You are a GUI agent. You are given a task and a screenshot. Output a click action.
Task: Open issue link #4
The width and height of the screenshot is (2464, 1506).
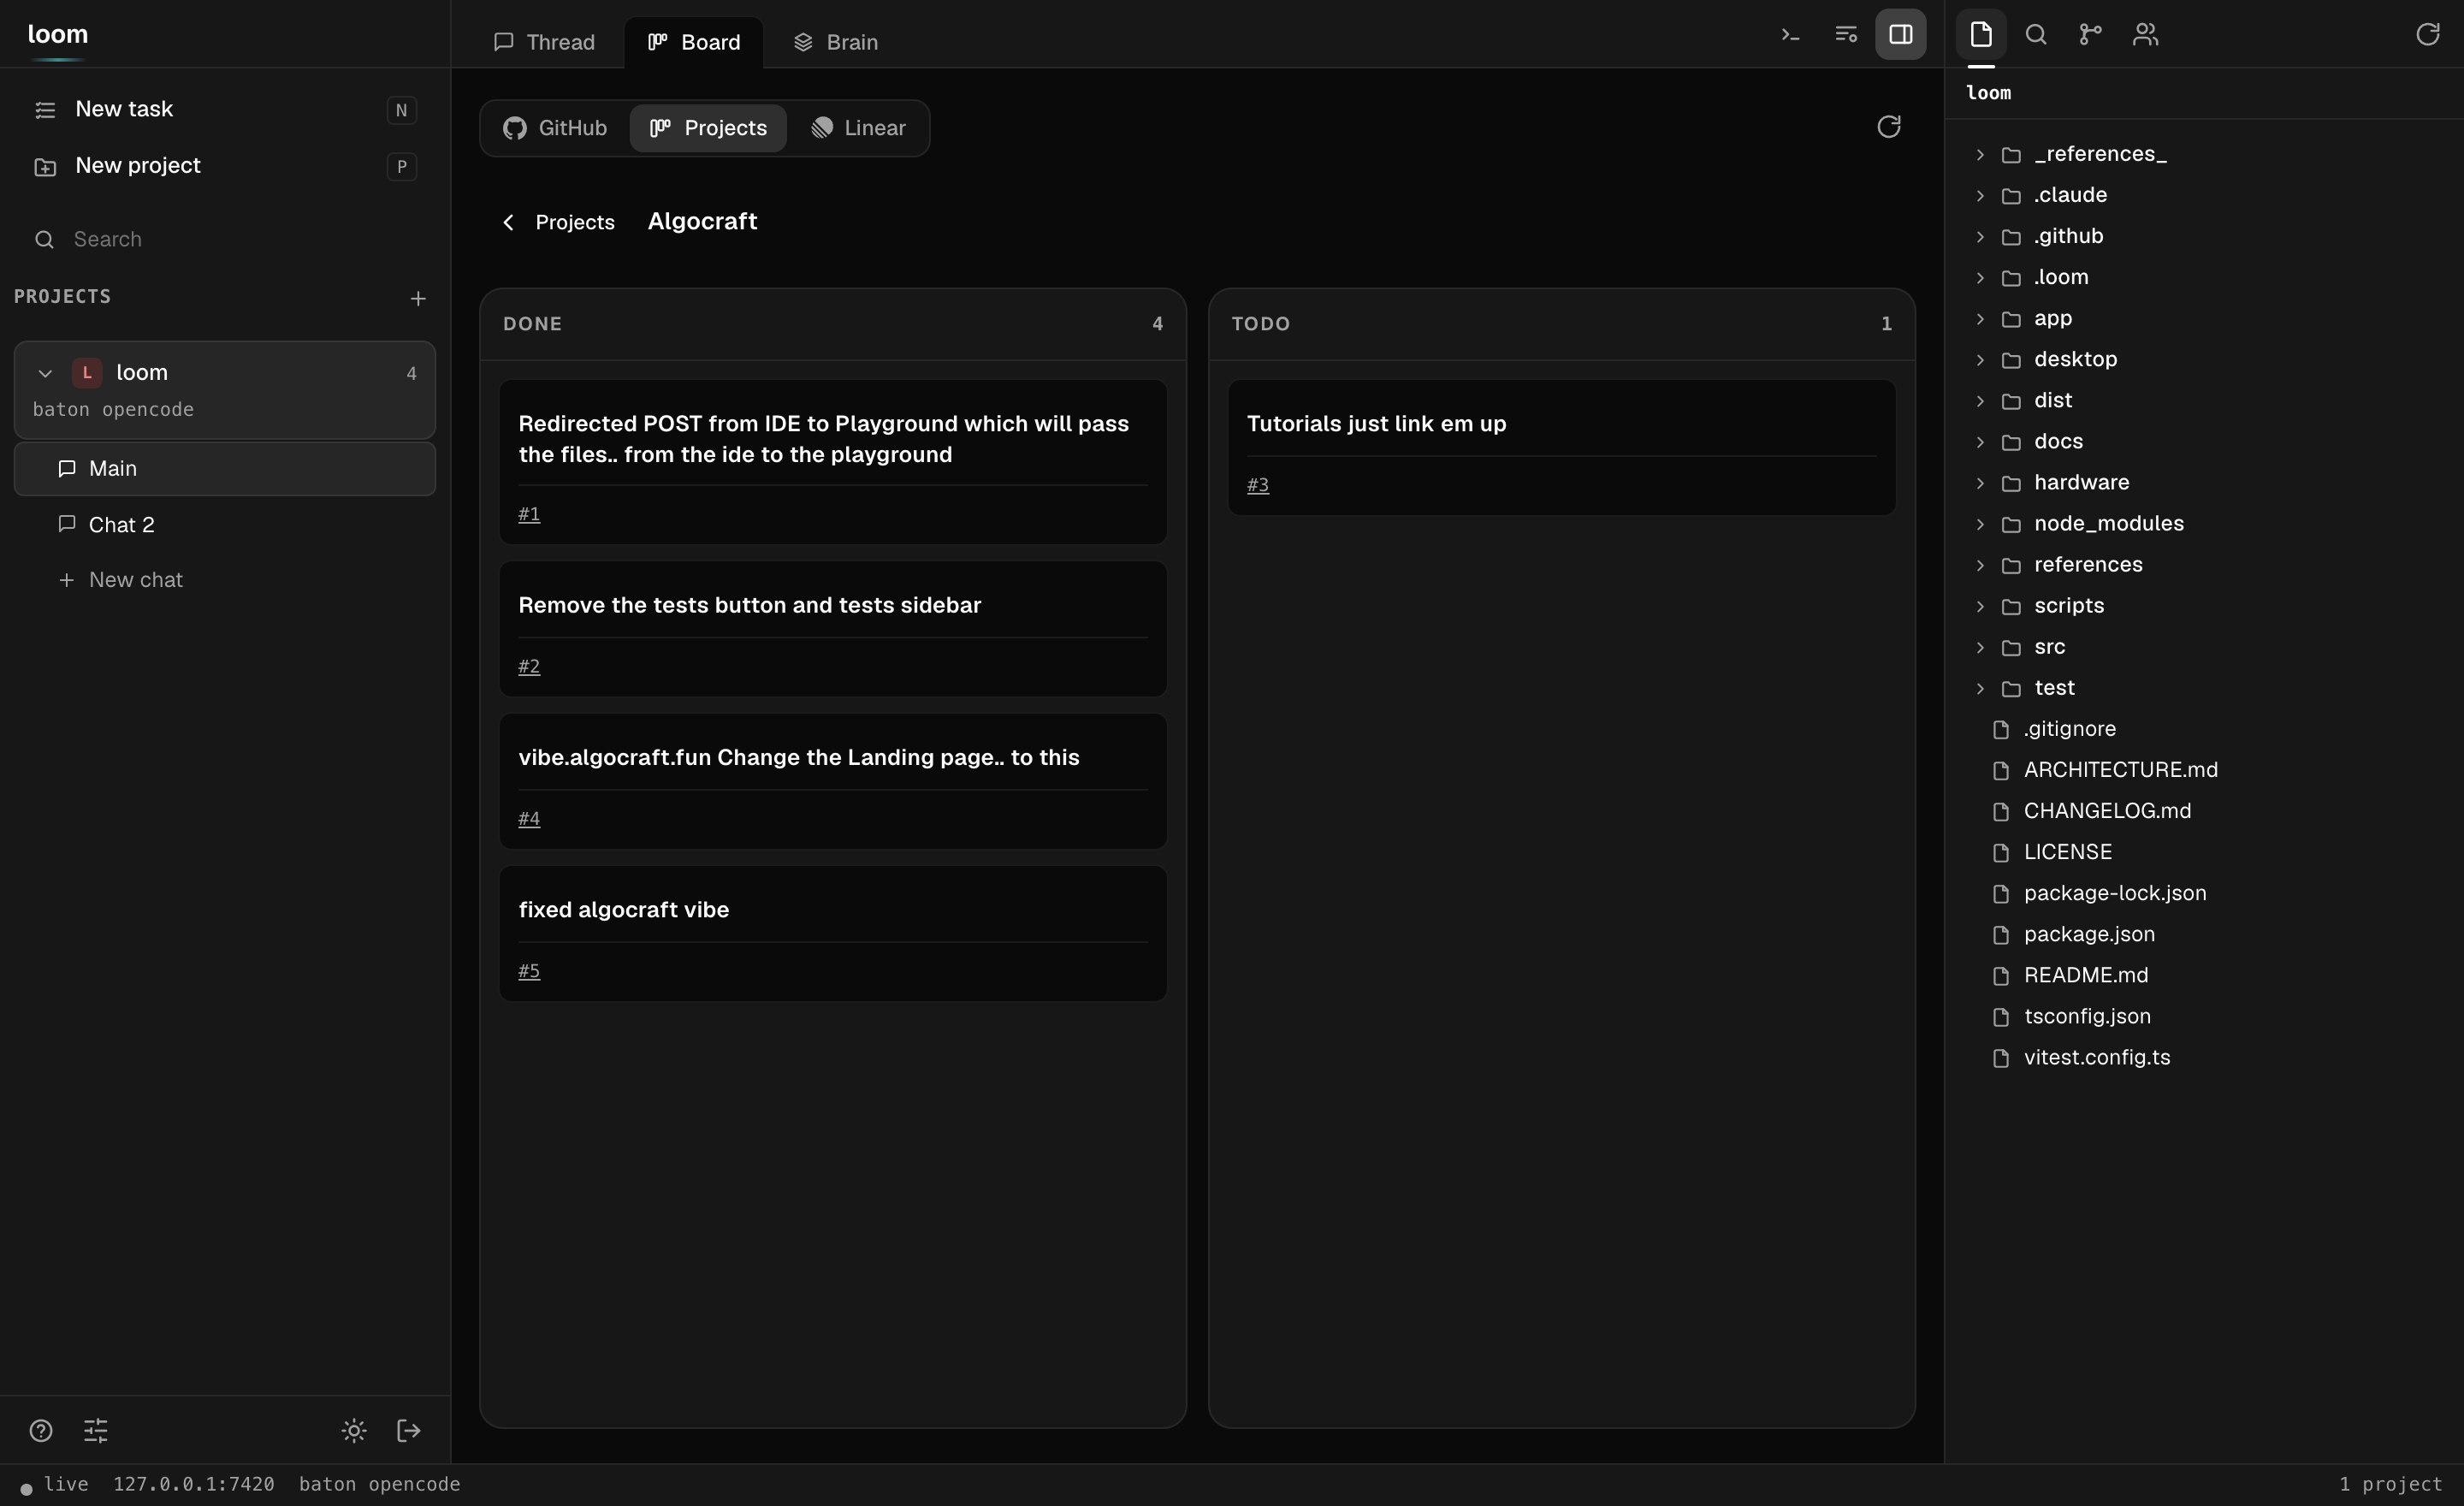click(529, 818)
